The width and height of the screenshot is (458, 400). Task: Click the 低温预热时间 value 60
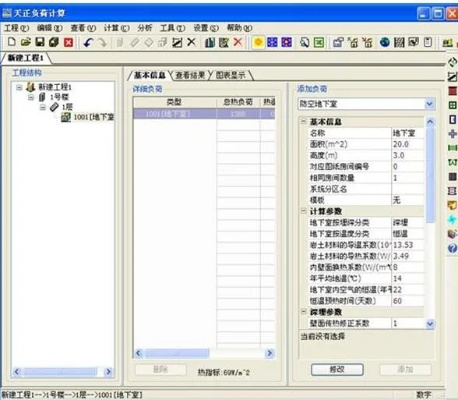(407, 301)
